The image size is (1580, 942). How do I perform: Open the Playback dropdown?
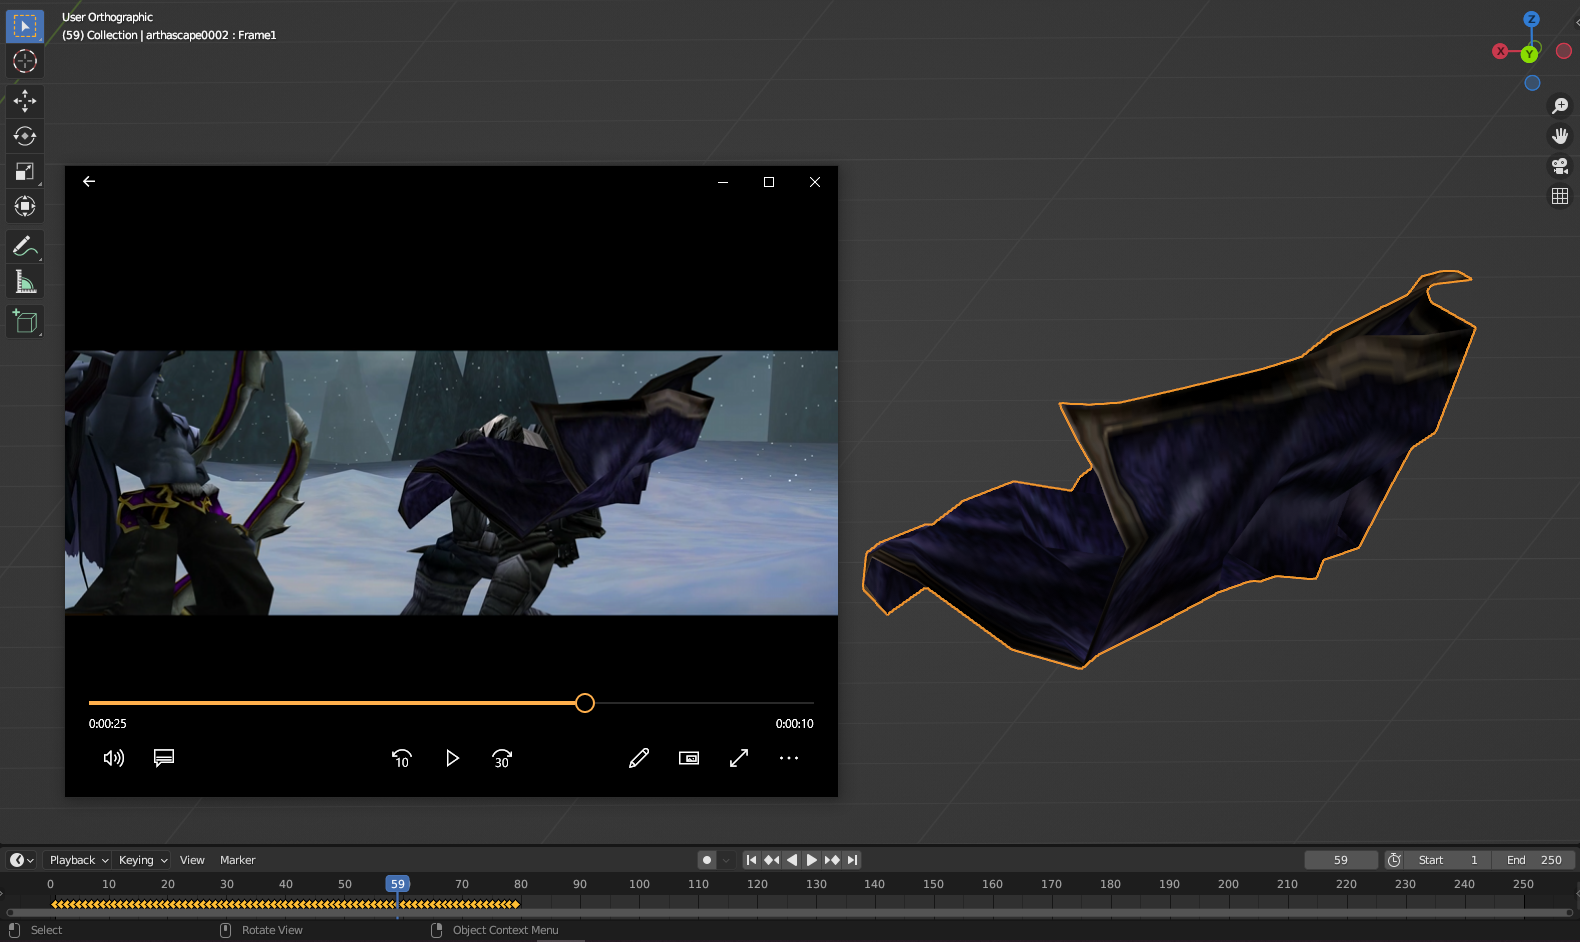(x=78, y=860)
